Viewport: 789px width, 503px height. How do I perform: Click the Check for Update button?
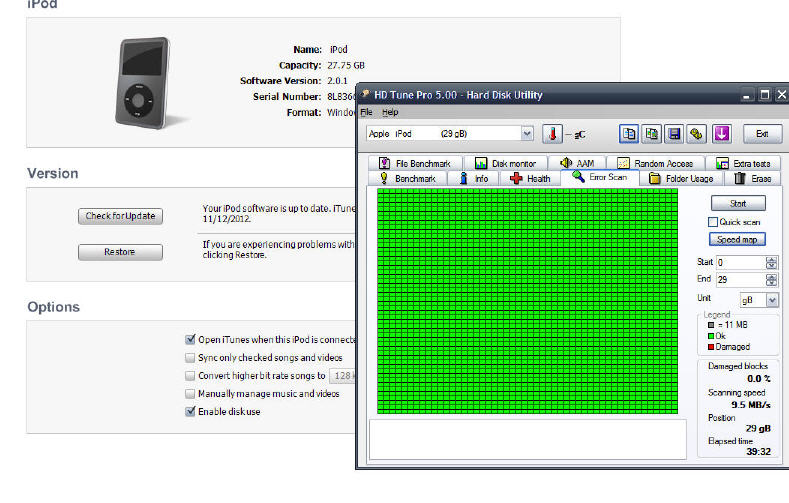[x=119, y=216]
